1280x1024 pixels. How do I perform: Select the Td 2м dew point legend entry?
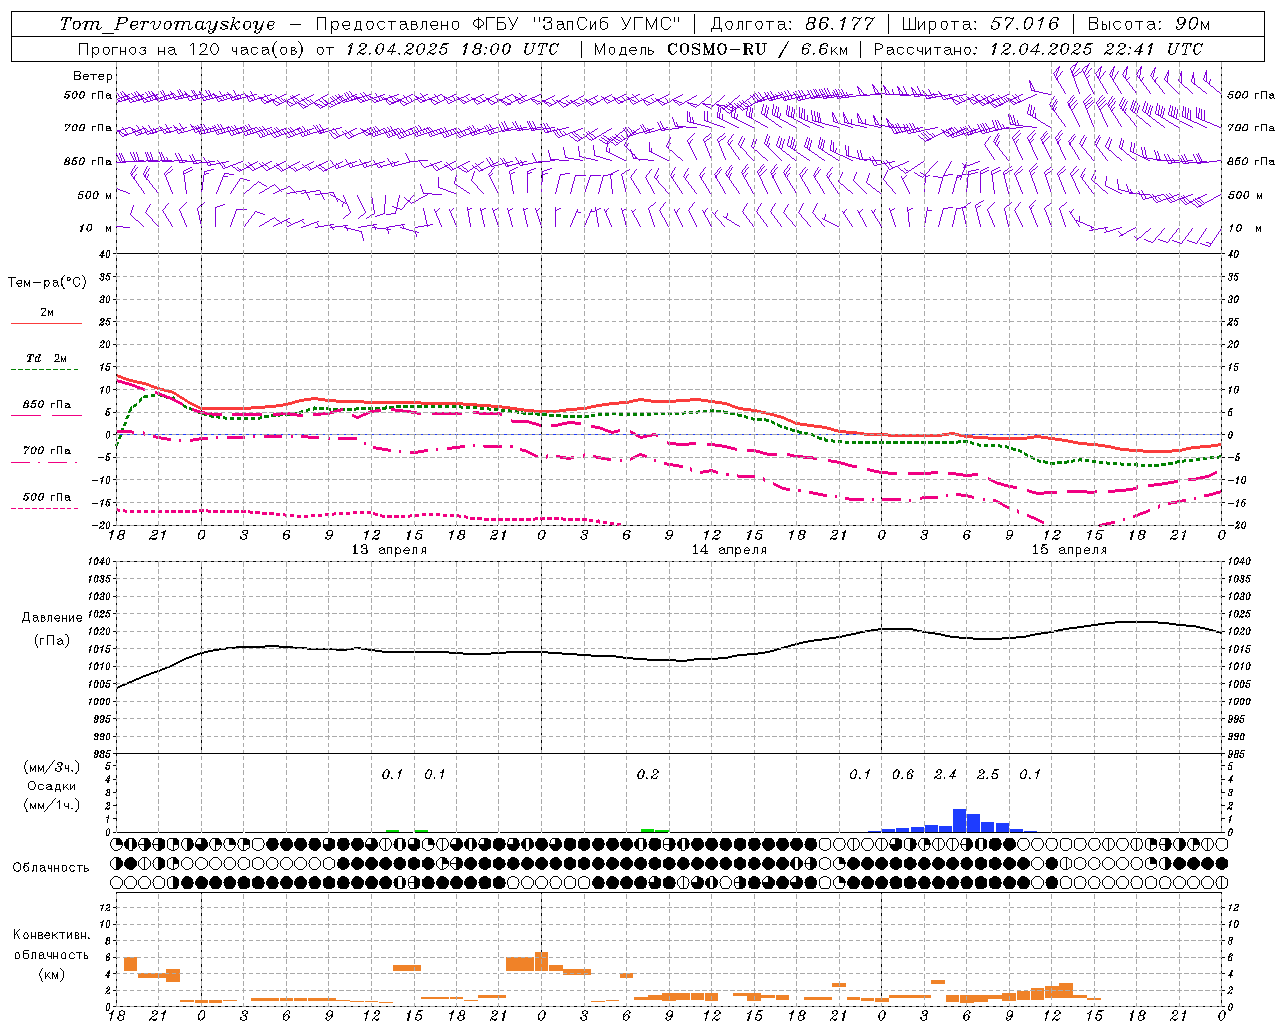[47, 358]
